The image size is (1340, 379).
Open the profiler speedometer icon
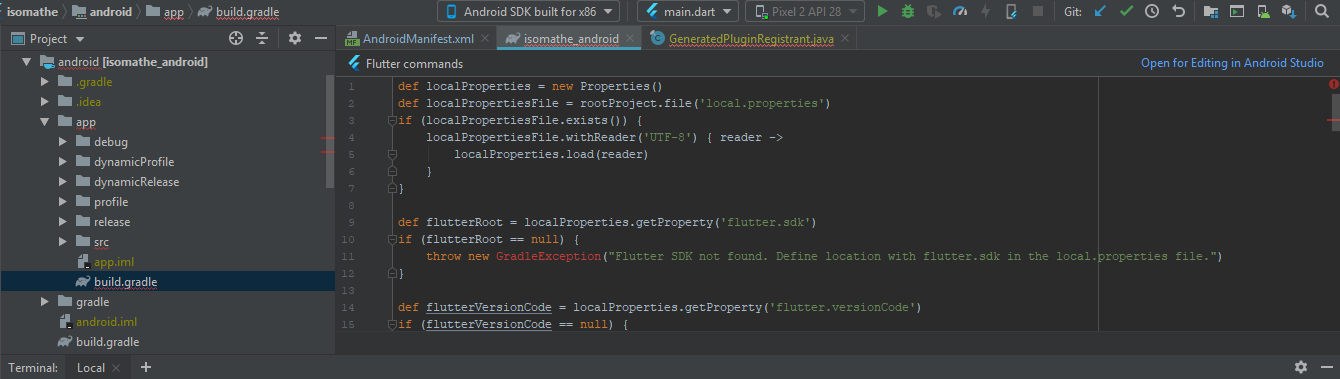tap(960, 12)
